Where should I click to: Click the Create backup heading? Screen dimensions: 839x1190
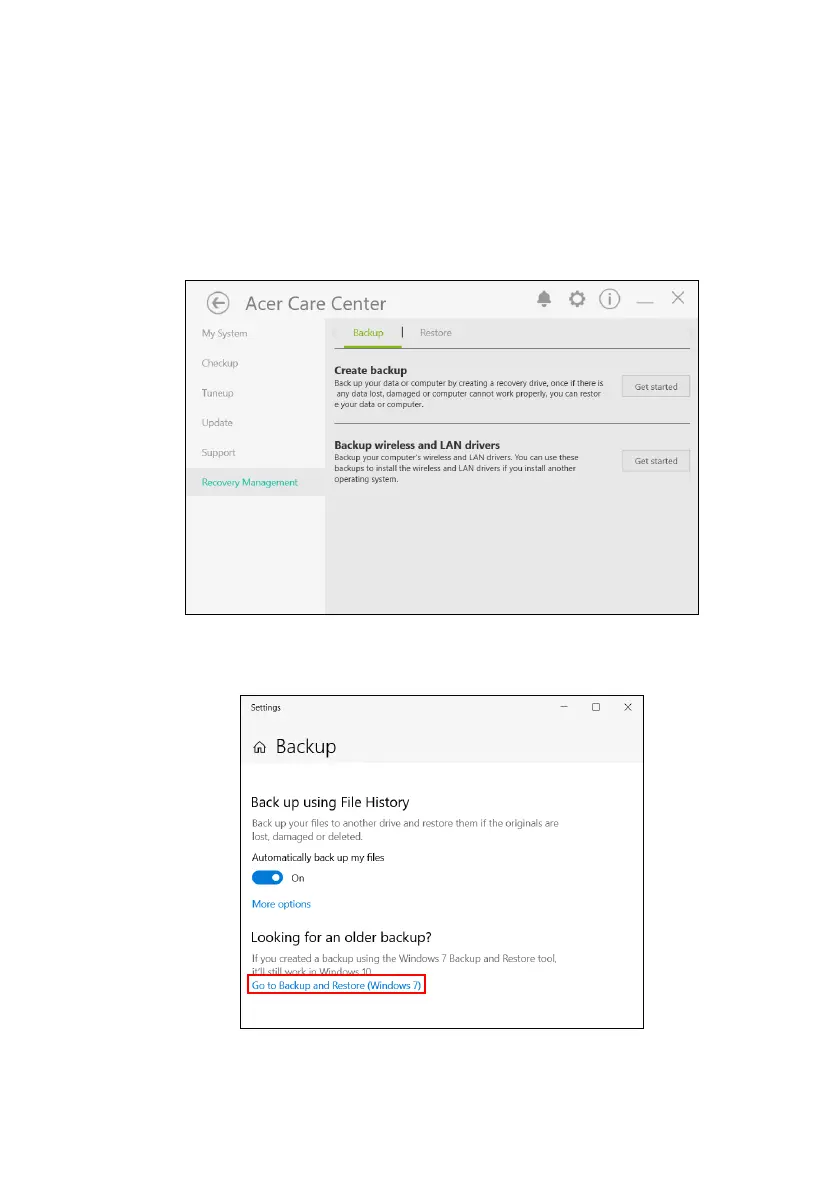point(371,370)
